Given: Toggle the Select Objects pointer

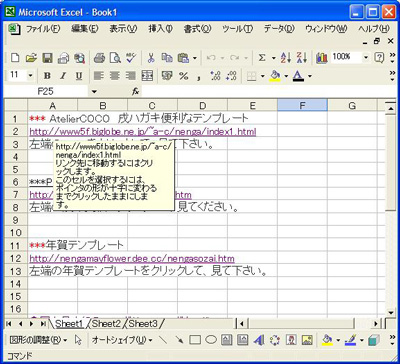Looking at the screenshot, I should [79, 340].
